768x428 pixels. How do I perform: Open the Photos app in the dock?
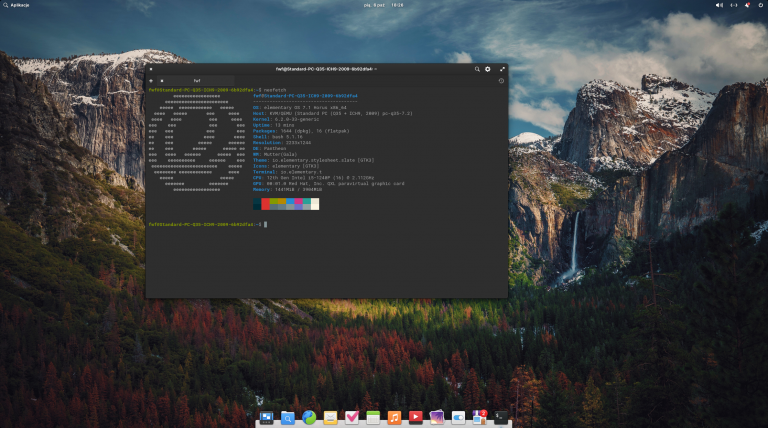tap(437, 417)
